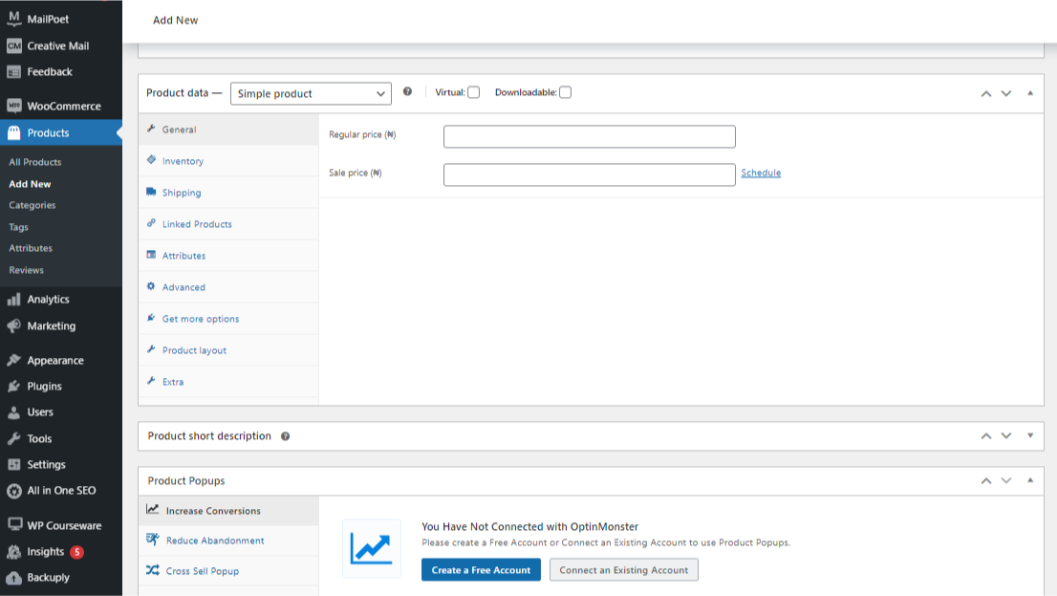The image size is (1057, 596).
Task: Open the Linked Products tab
Action: point(229,224)
